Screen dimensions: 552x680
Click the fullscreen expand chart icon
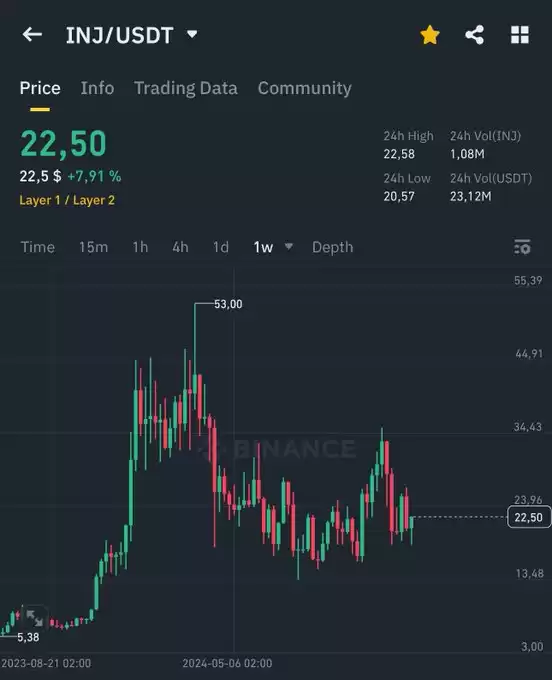(x=34, y=618)
